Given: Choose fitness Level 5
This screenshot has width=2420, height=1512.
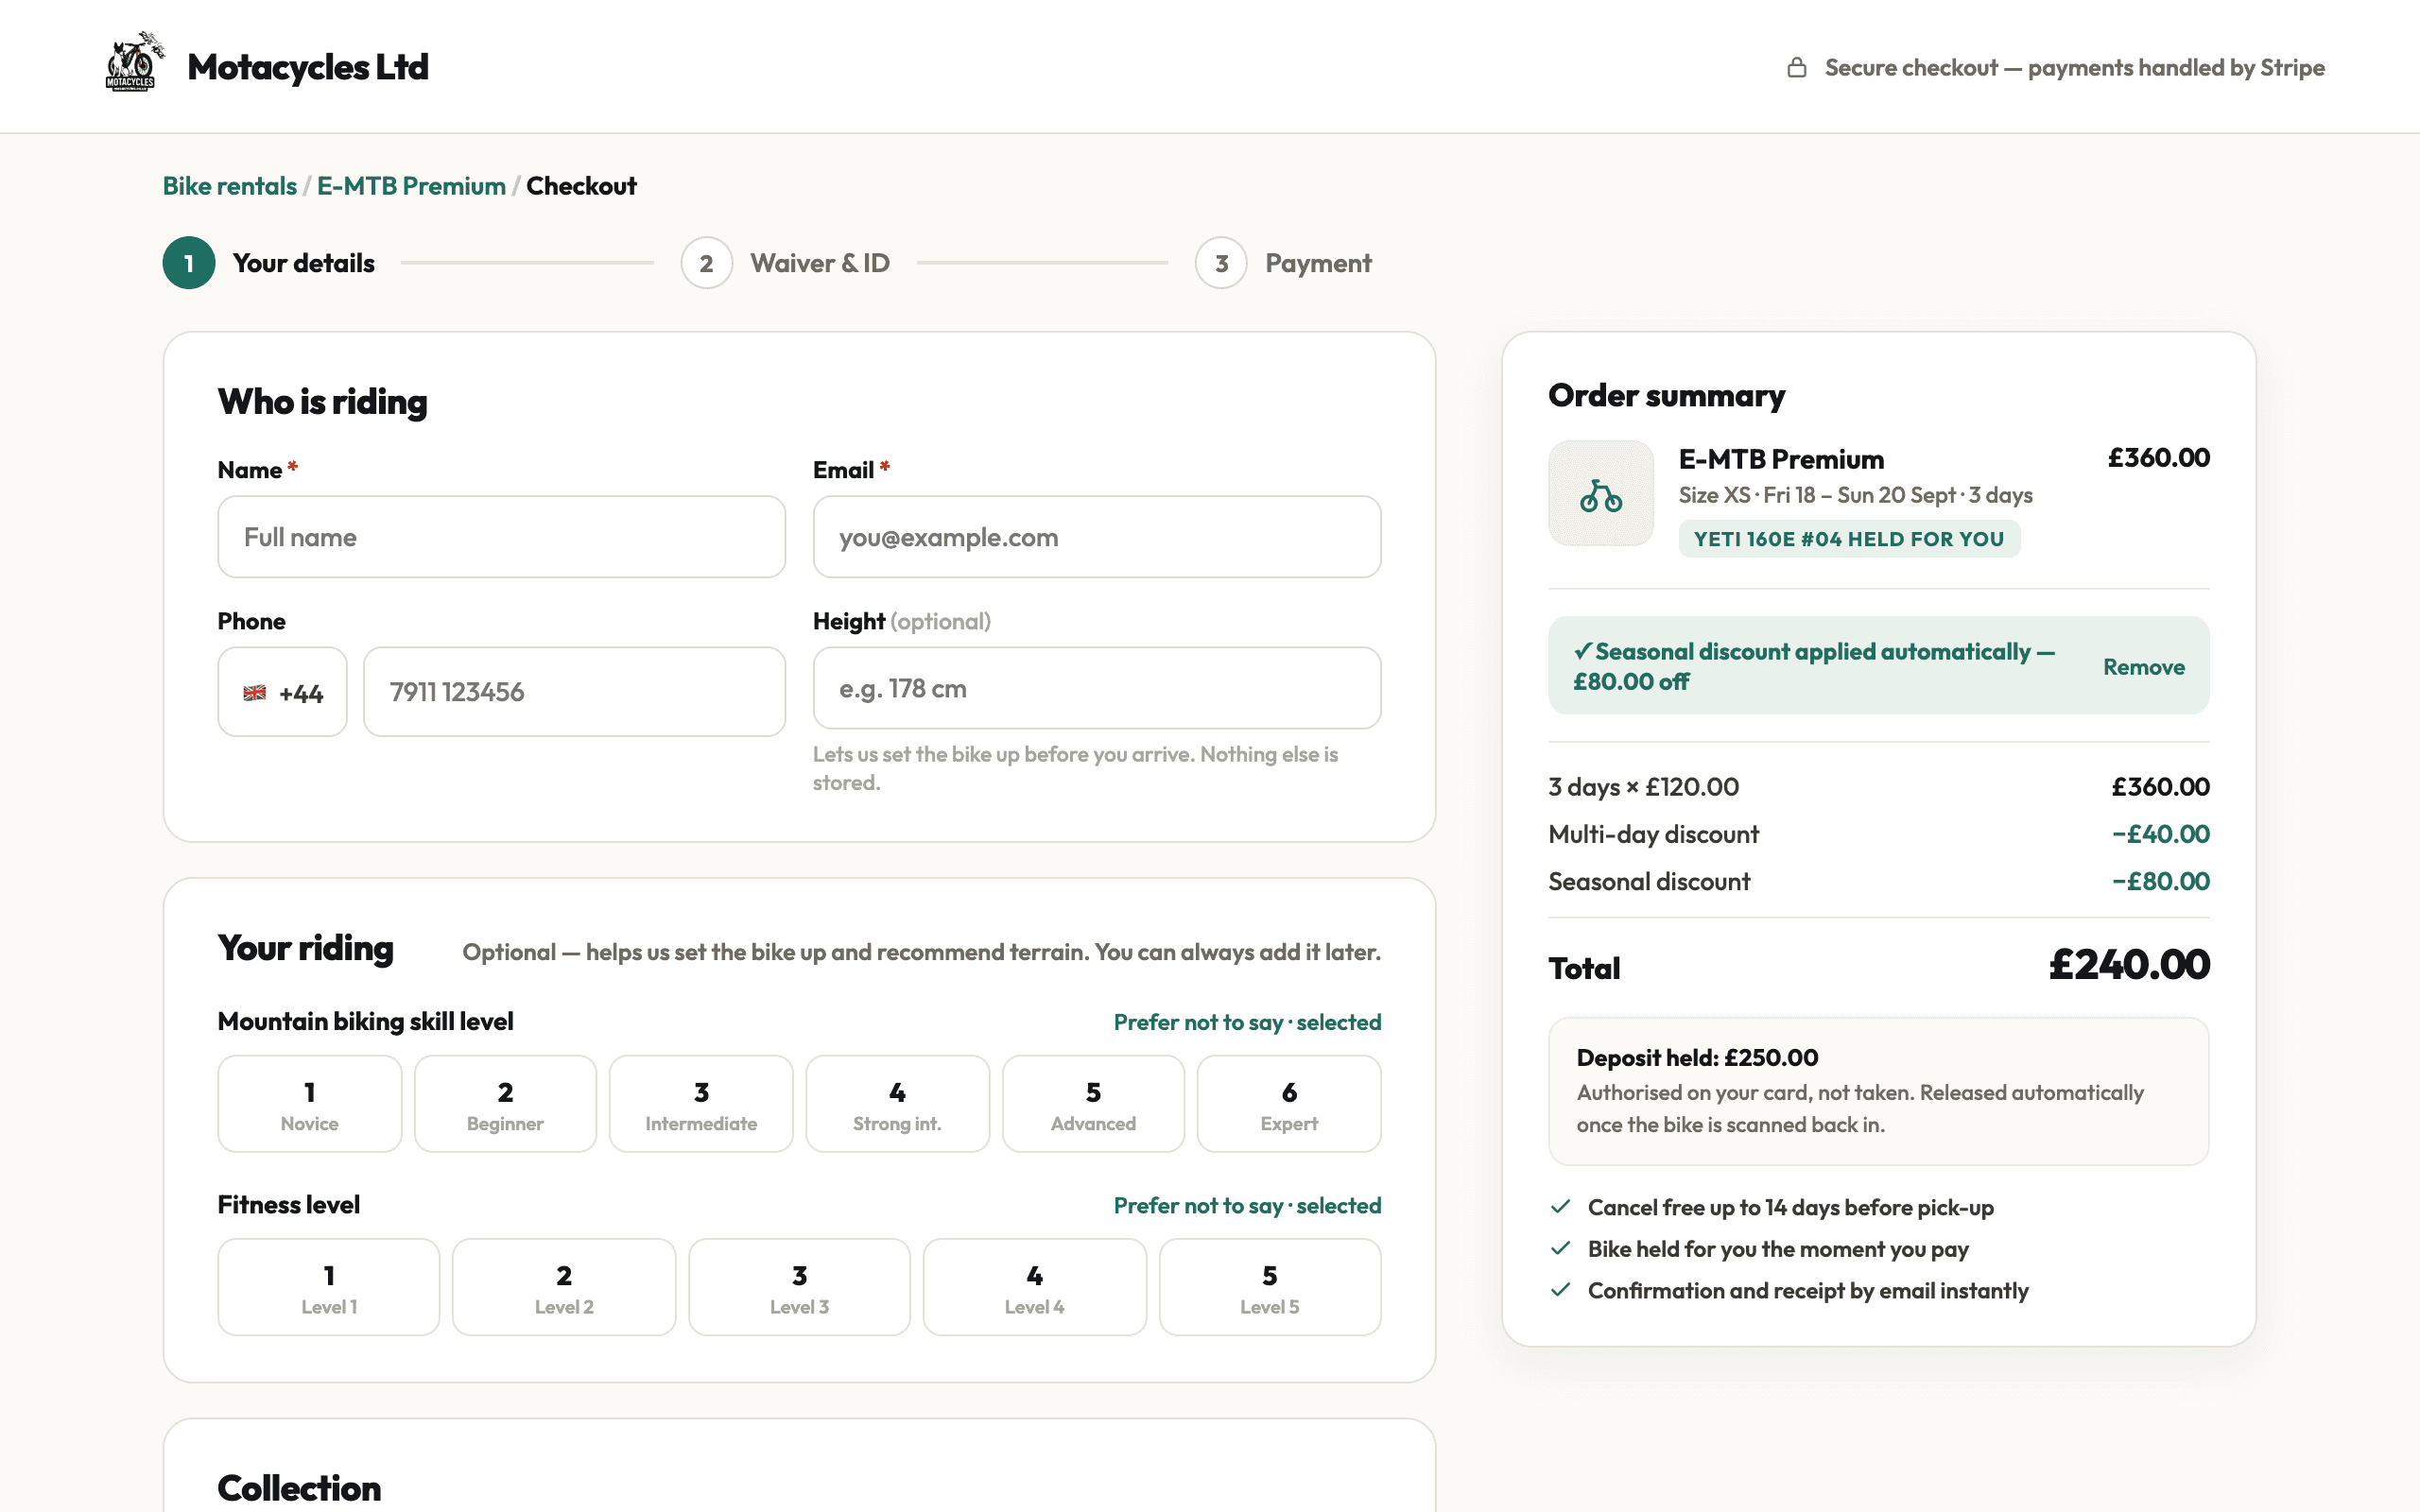Looking at the screenshot, I should coord(1270,1287).
